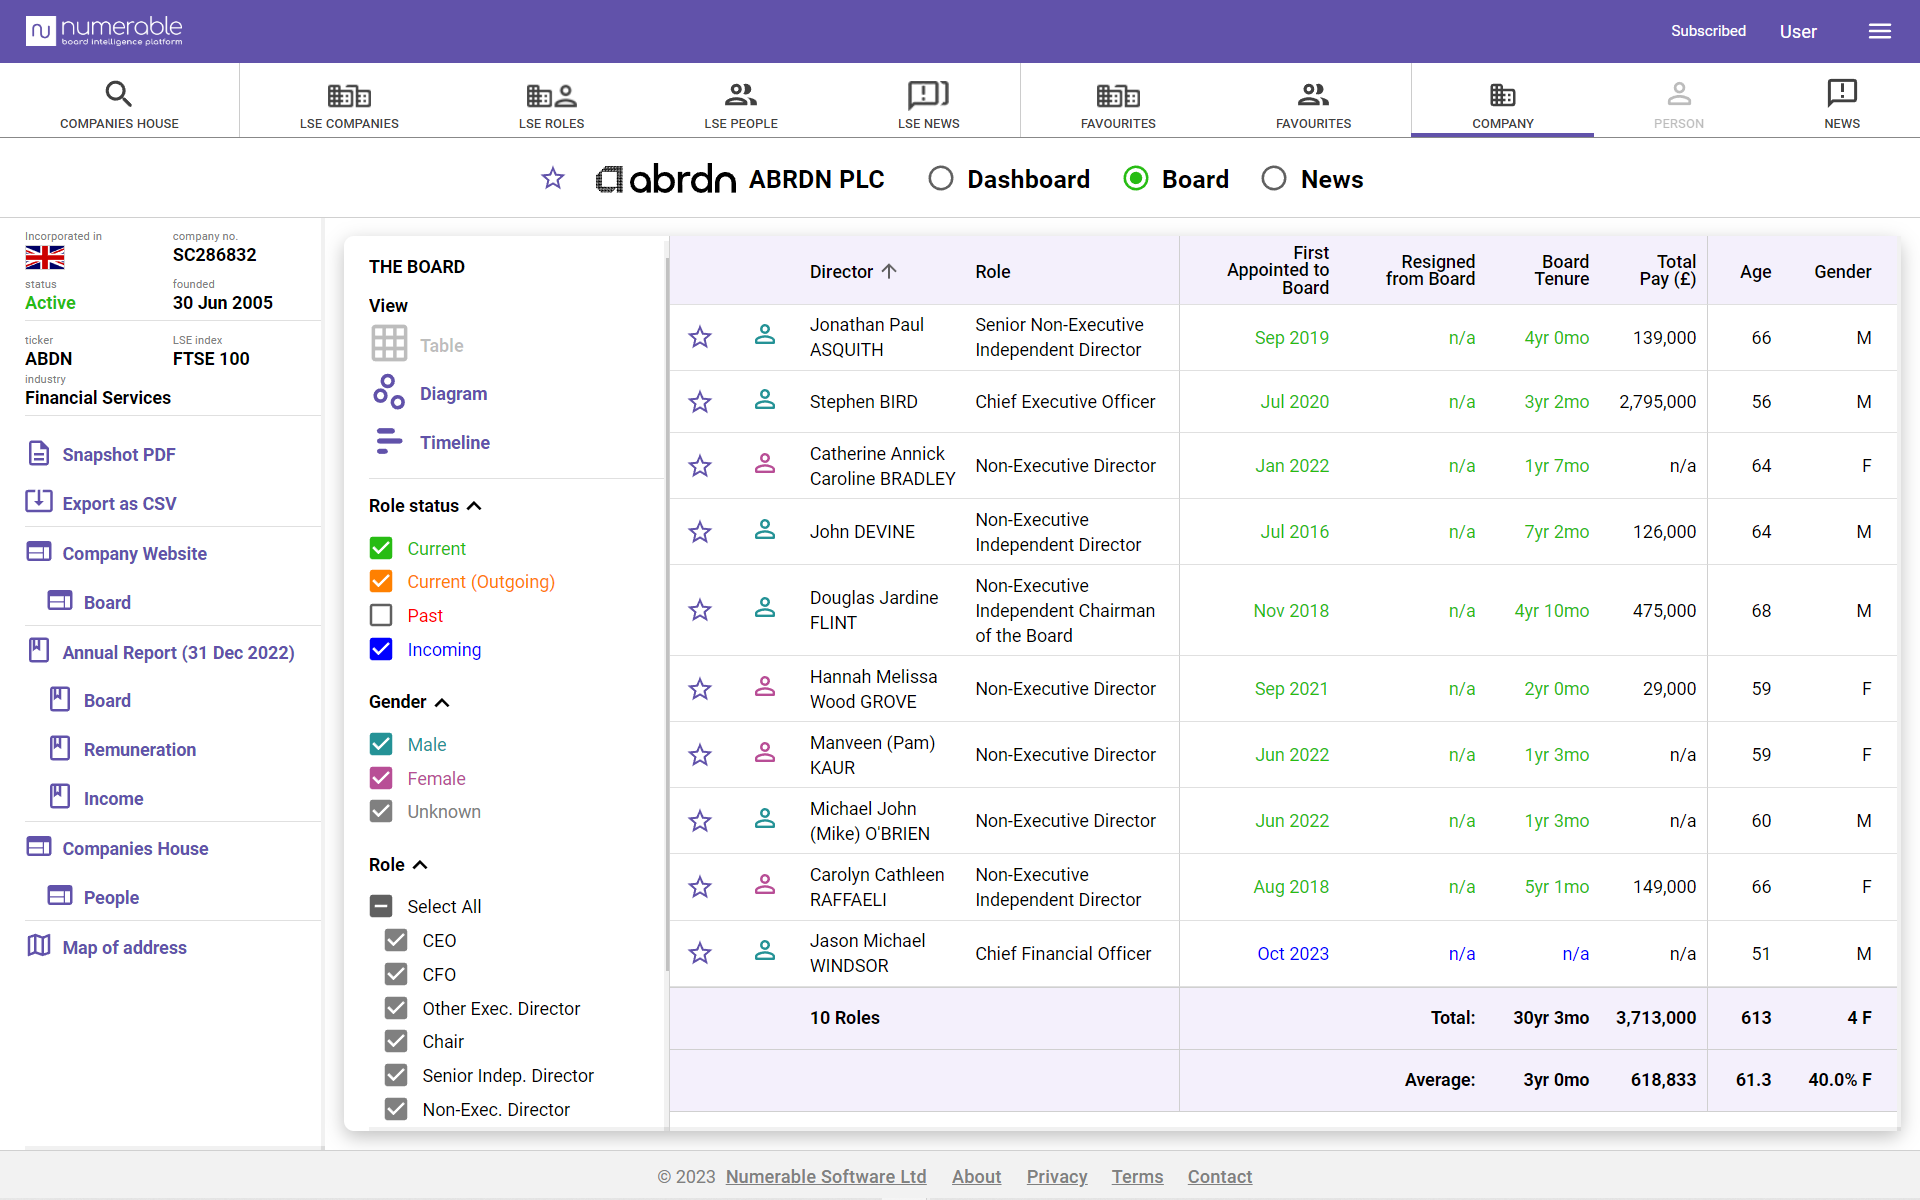Collapse the Role status section
Viewport: 1920px width, 1200px height.
[475, 506]
